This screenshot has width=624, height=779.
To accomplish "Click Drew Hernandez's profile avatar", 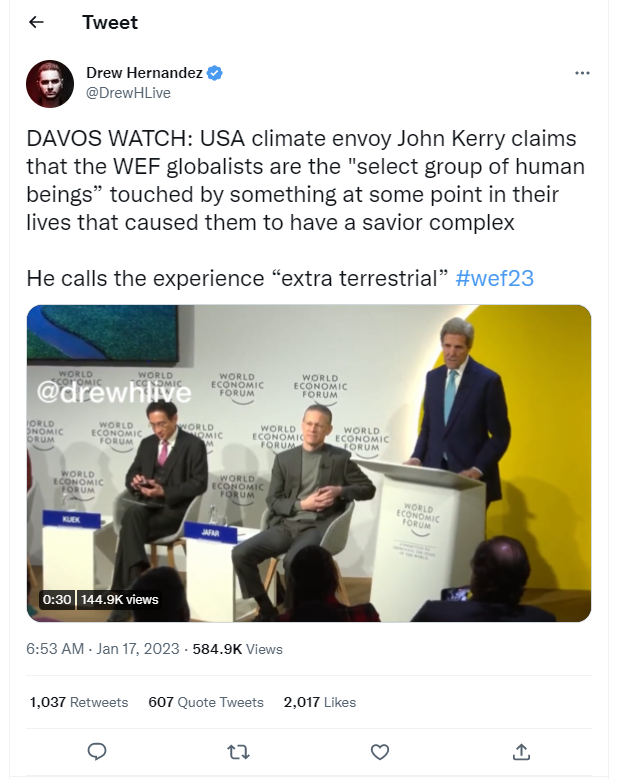I will pos(49,82).
